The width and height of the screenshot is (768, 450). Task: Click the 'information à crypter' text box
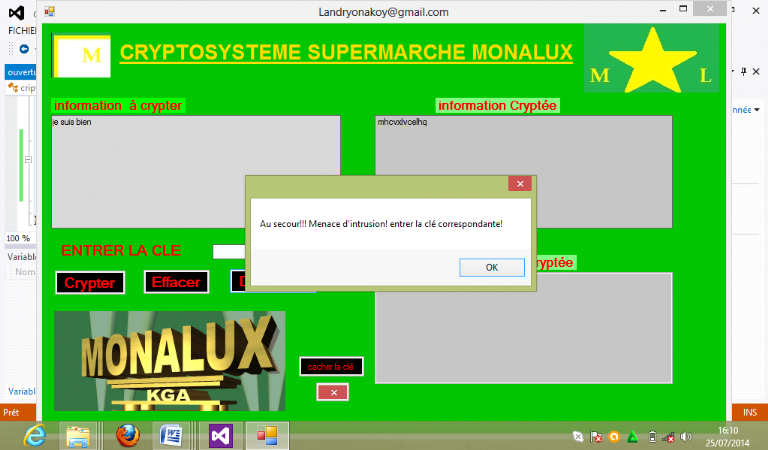[x=195, y=172]
